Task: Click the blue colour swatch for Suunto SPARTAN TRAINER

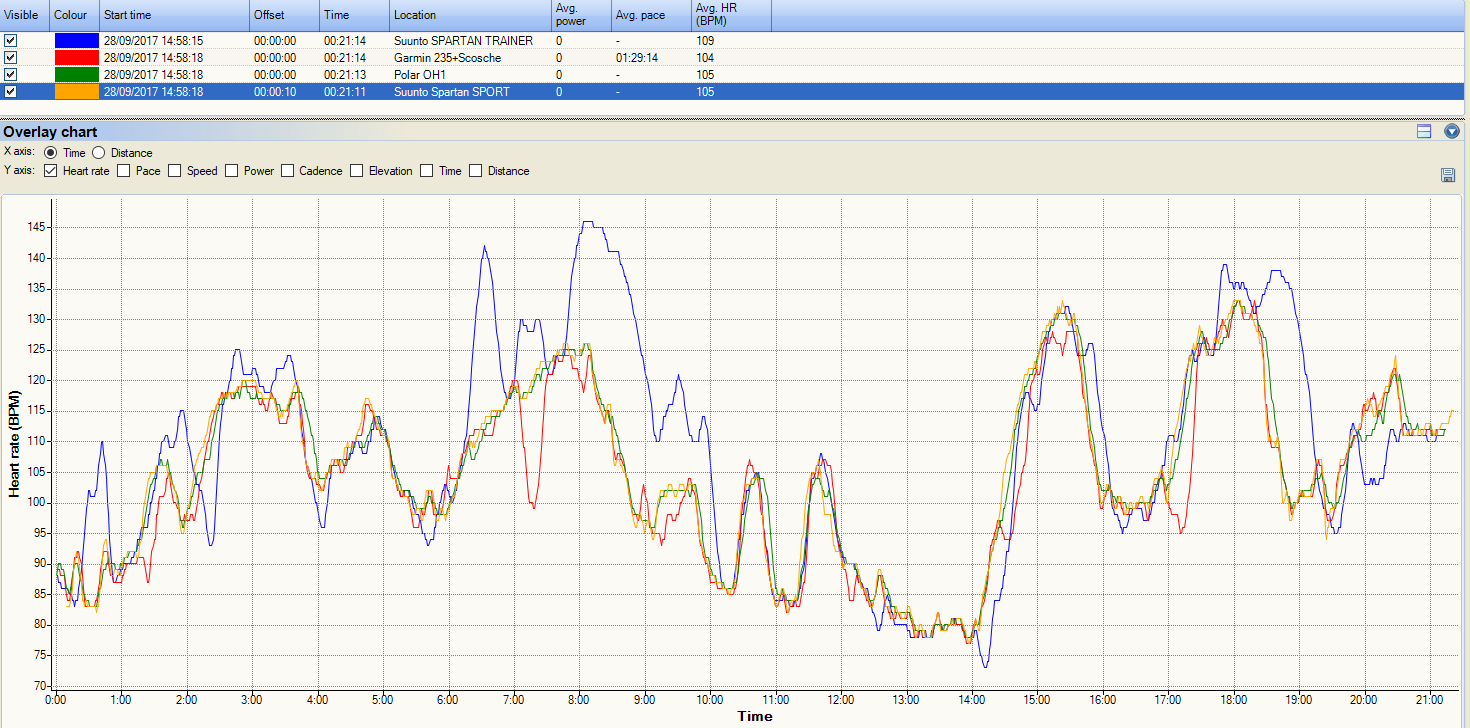Action: pos(76,41)
